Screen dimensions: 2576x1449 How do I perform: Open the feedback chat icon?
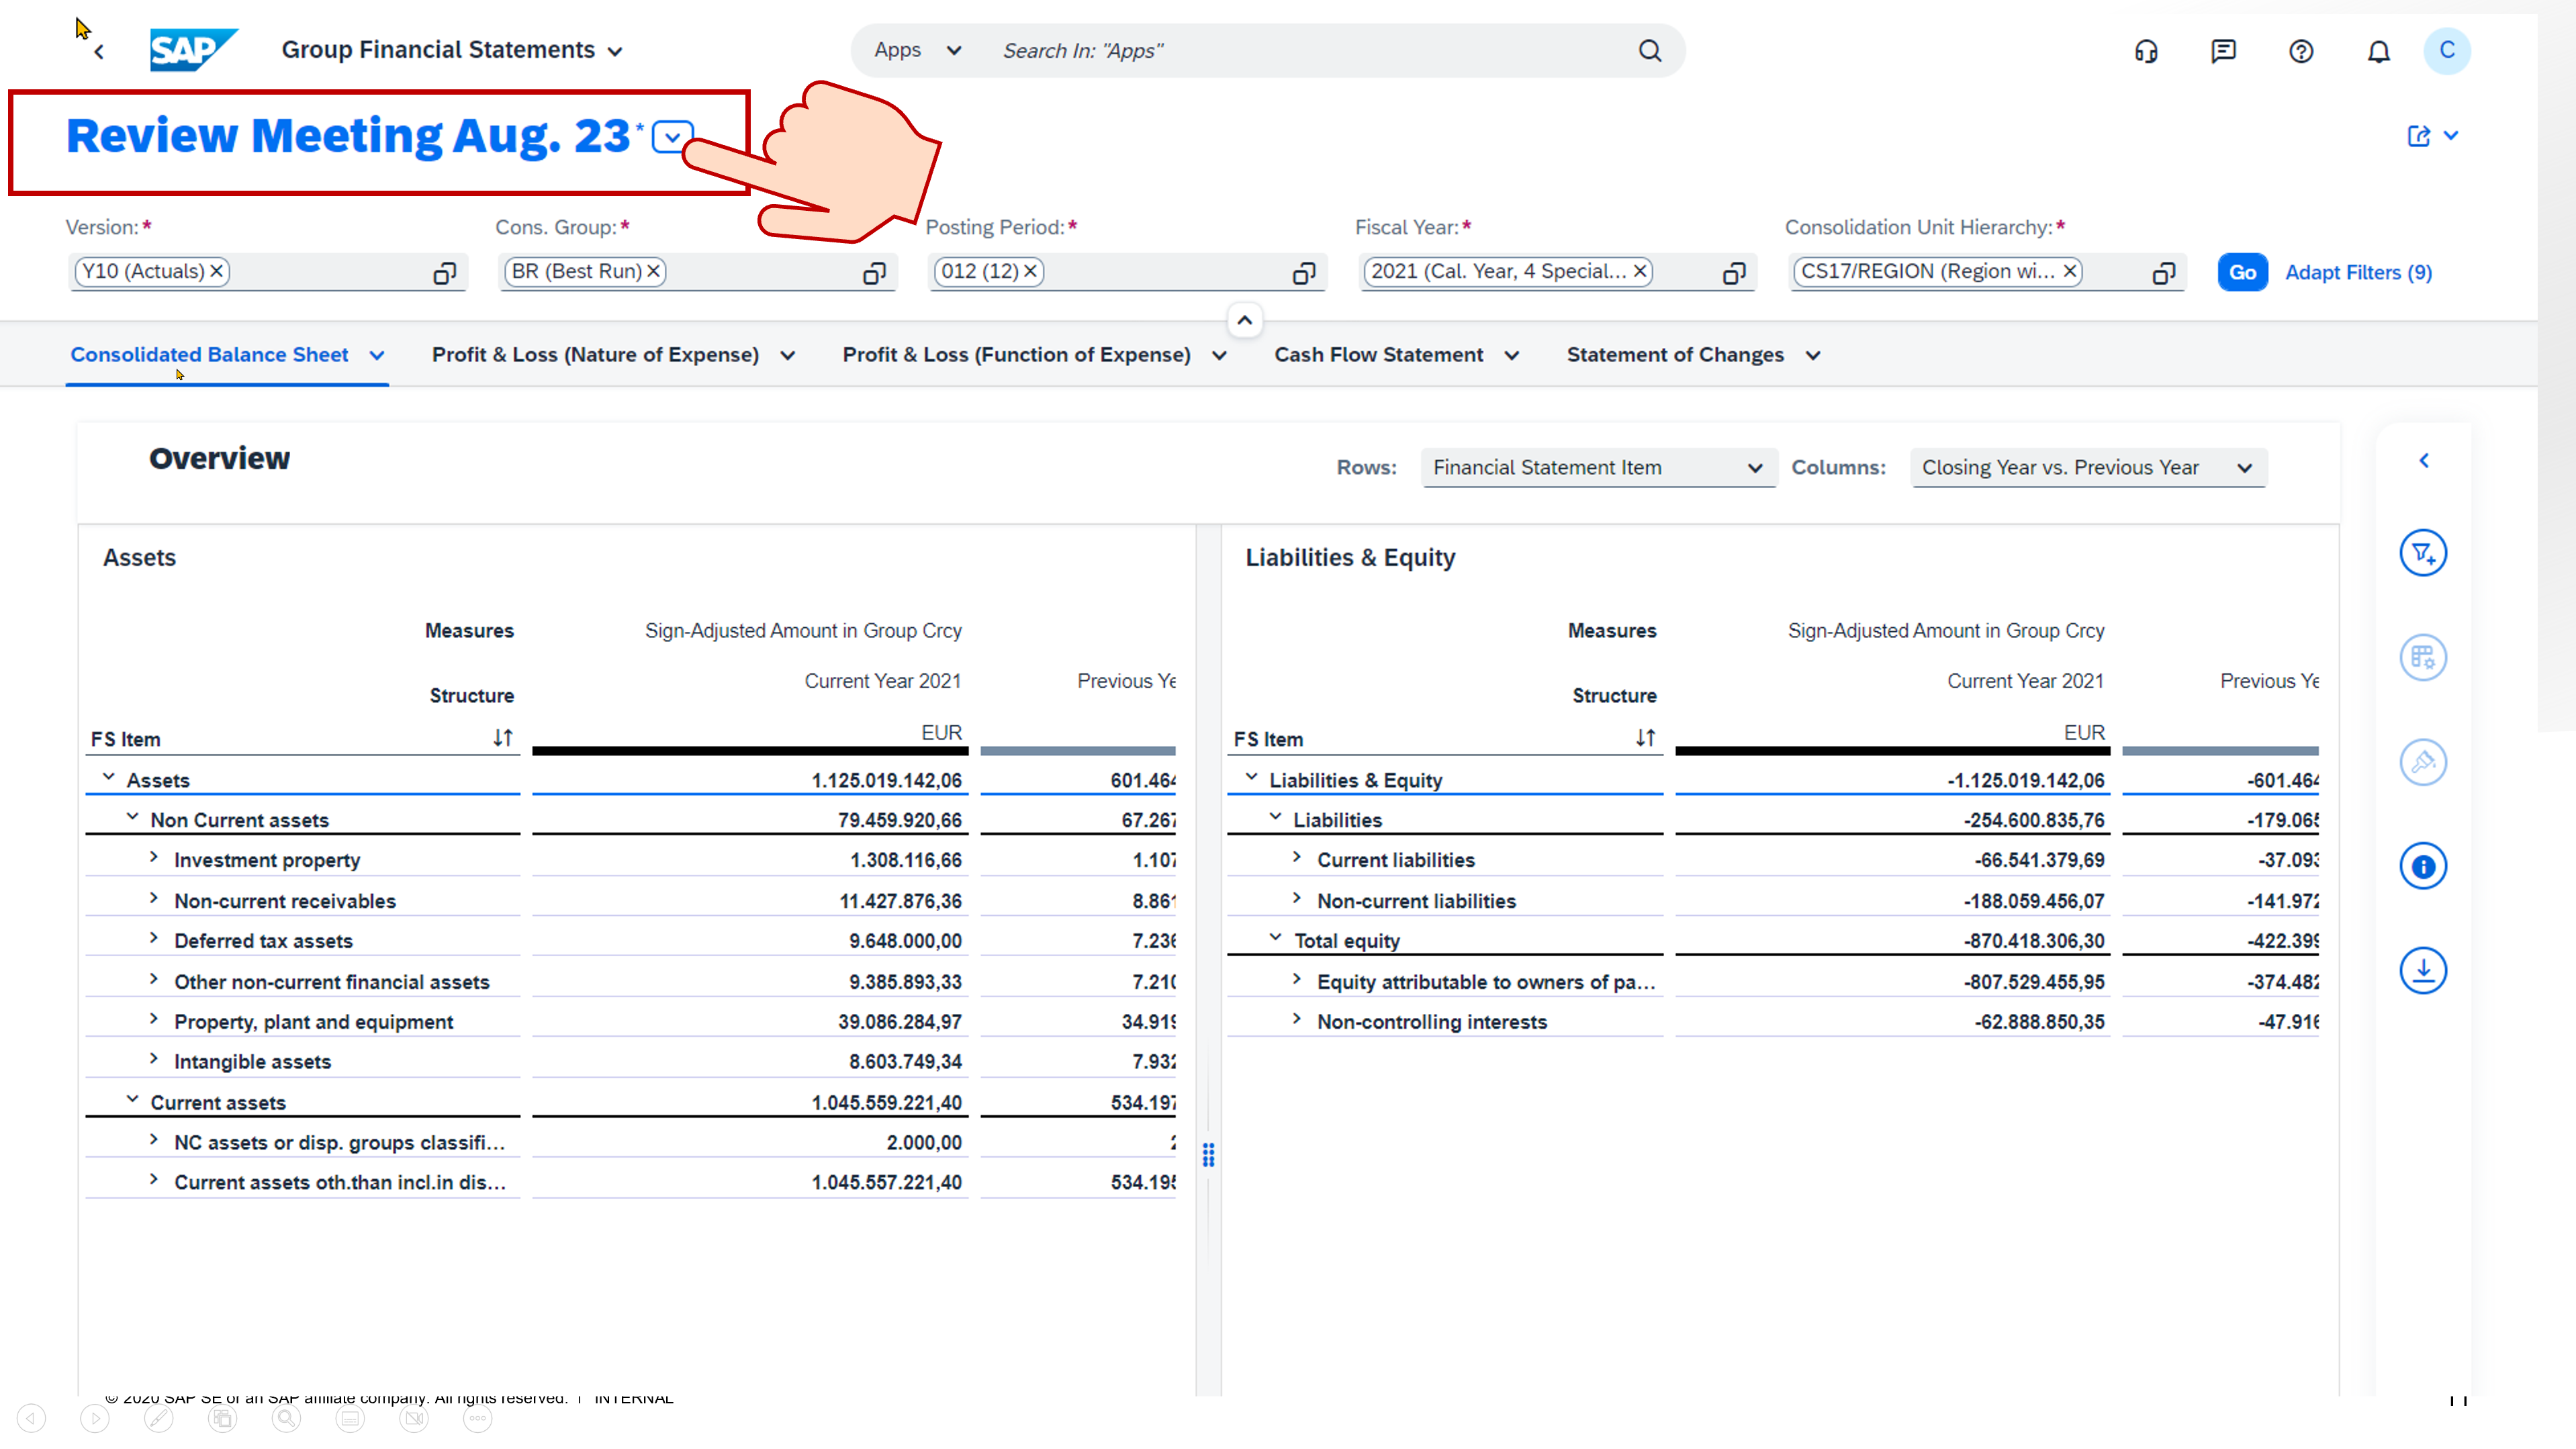[x=2223, y=51]
